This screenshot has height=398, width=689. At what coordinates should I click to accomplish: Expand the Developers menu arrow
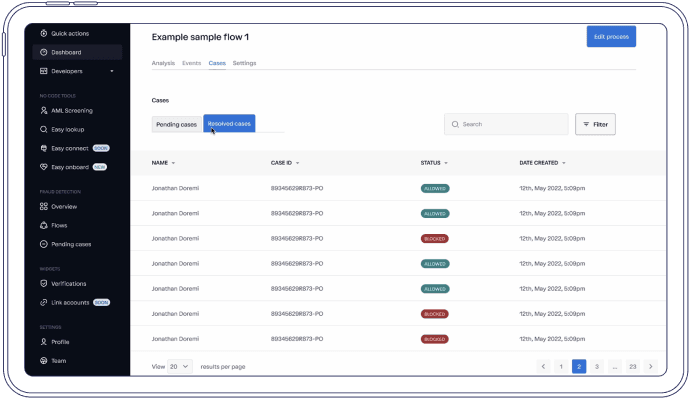[x=112, y=71]
